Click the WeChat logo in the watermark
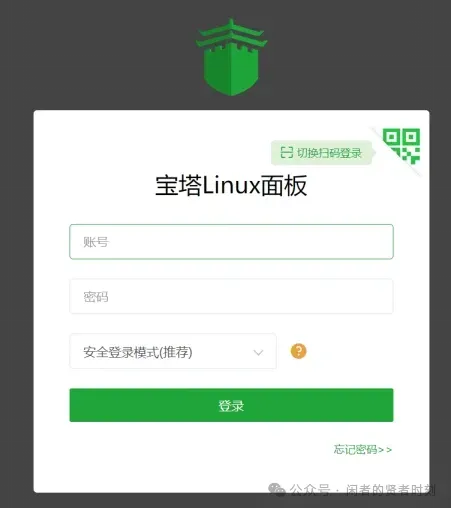 [x=277, y=489]
